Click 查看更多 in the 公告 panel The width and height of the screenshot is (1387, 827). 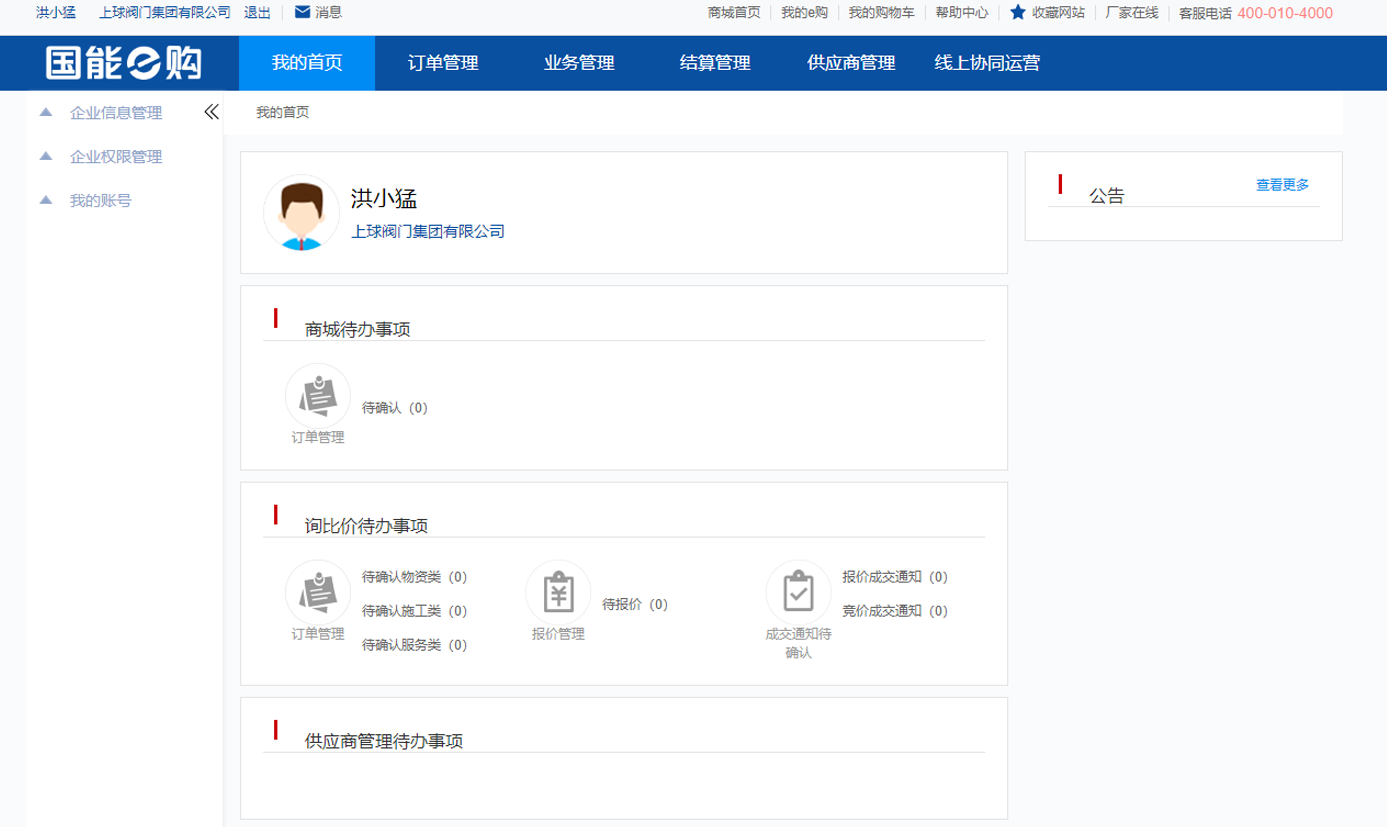(1282, 185)
